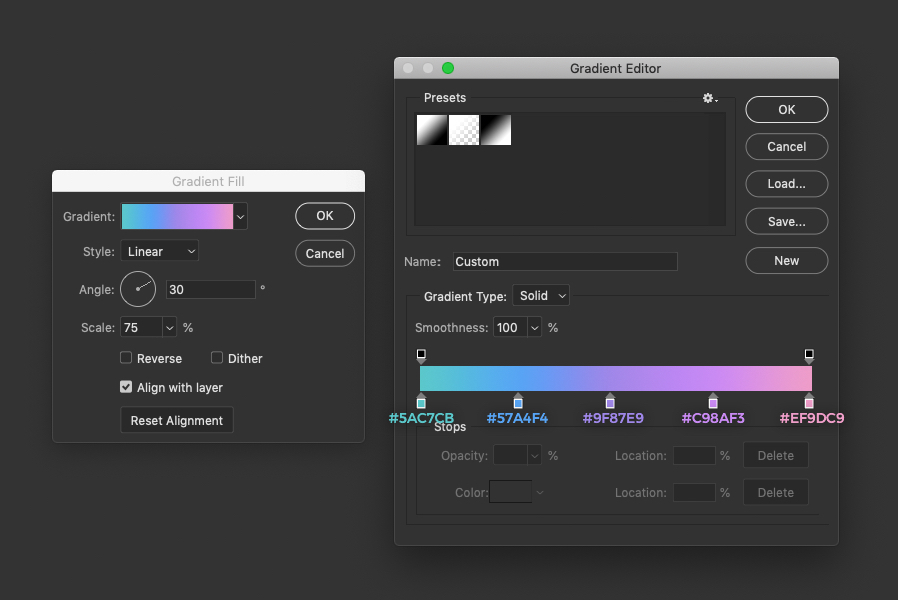The image size is (898, 600).
Task: Click the Load... button
Action: pyautogui.click(x=786, y=184)
